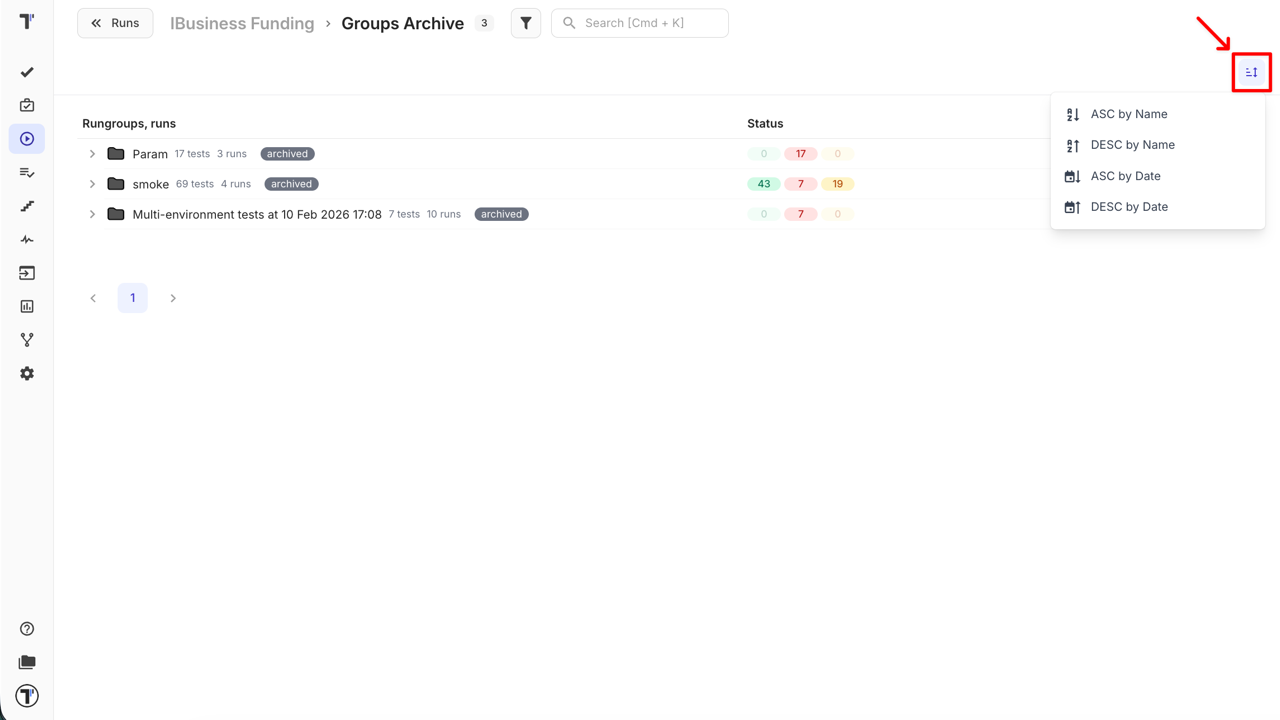Viewport: 1280px width, 720px height.
Task: Click the Pulse activity icon in sidebar
Action: pos(27,240)
